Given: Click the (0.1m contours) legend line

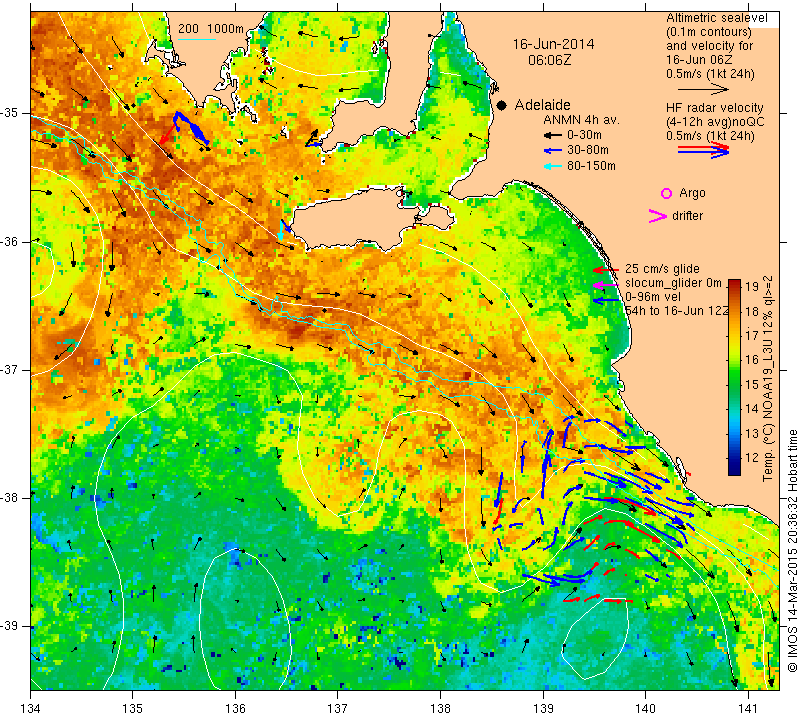Looking at the screenshot, I should click(709, 32).
